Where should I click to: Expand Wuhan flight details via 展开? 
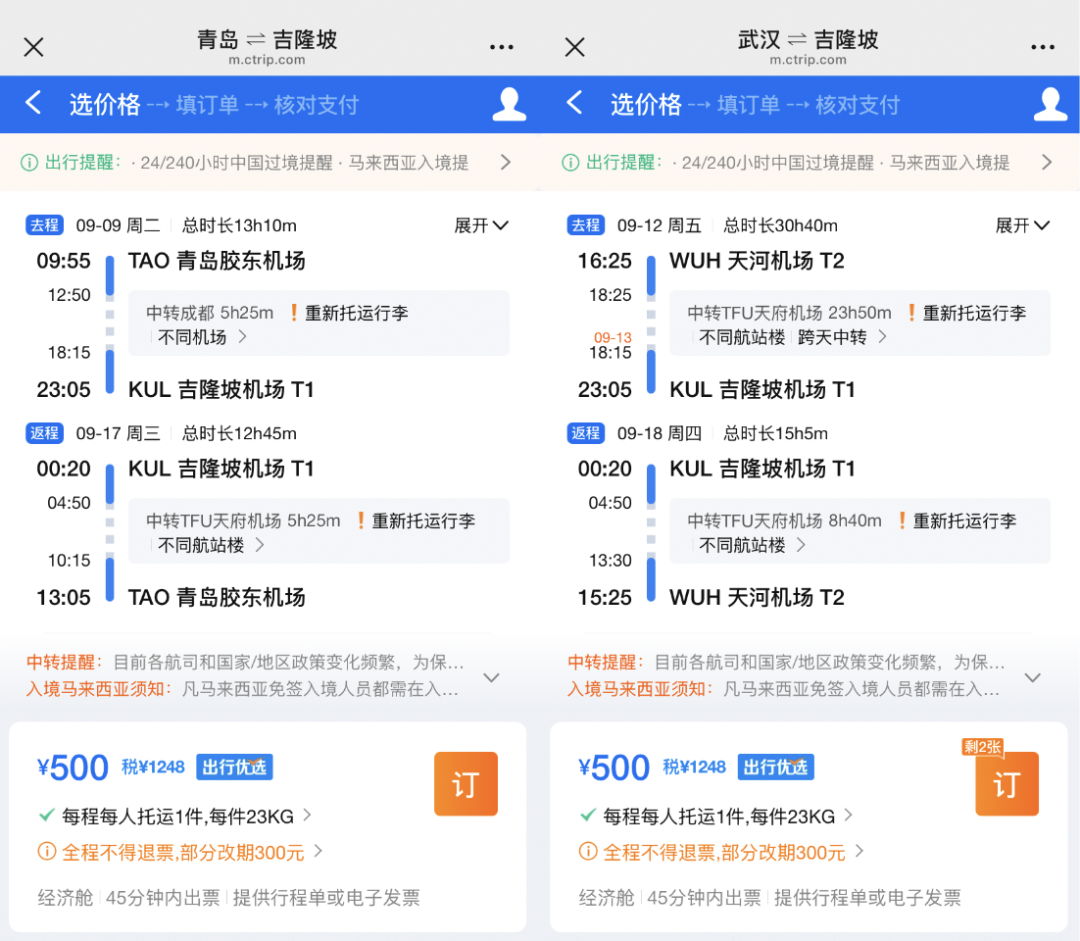click(1021, 225)
